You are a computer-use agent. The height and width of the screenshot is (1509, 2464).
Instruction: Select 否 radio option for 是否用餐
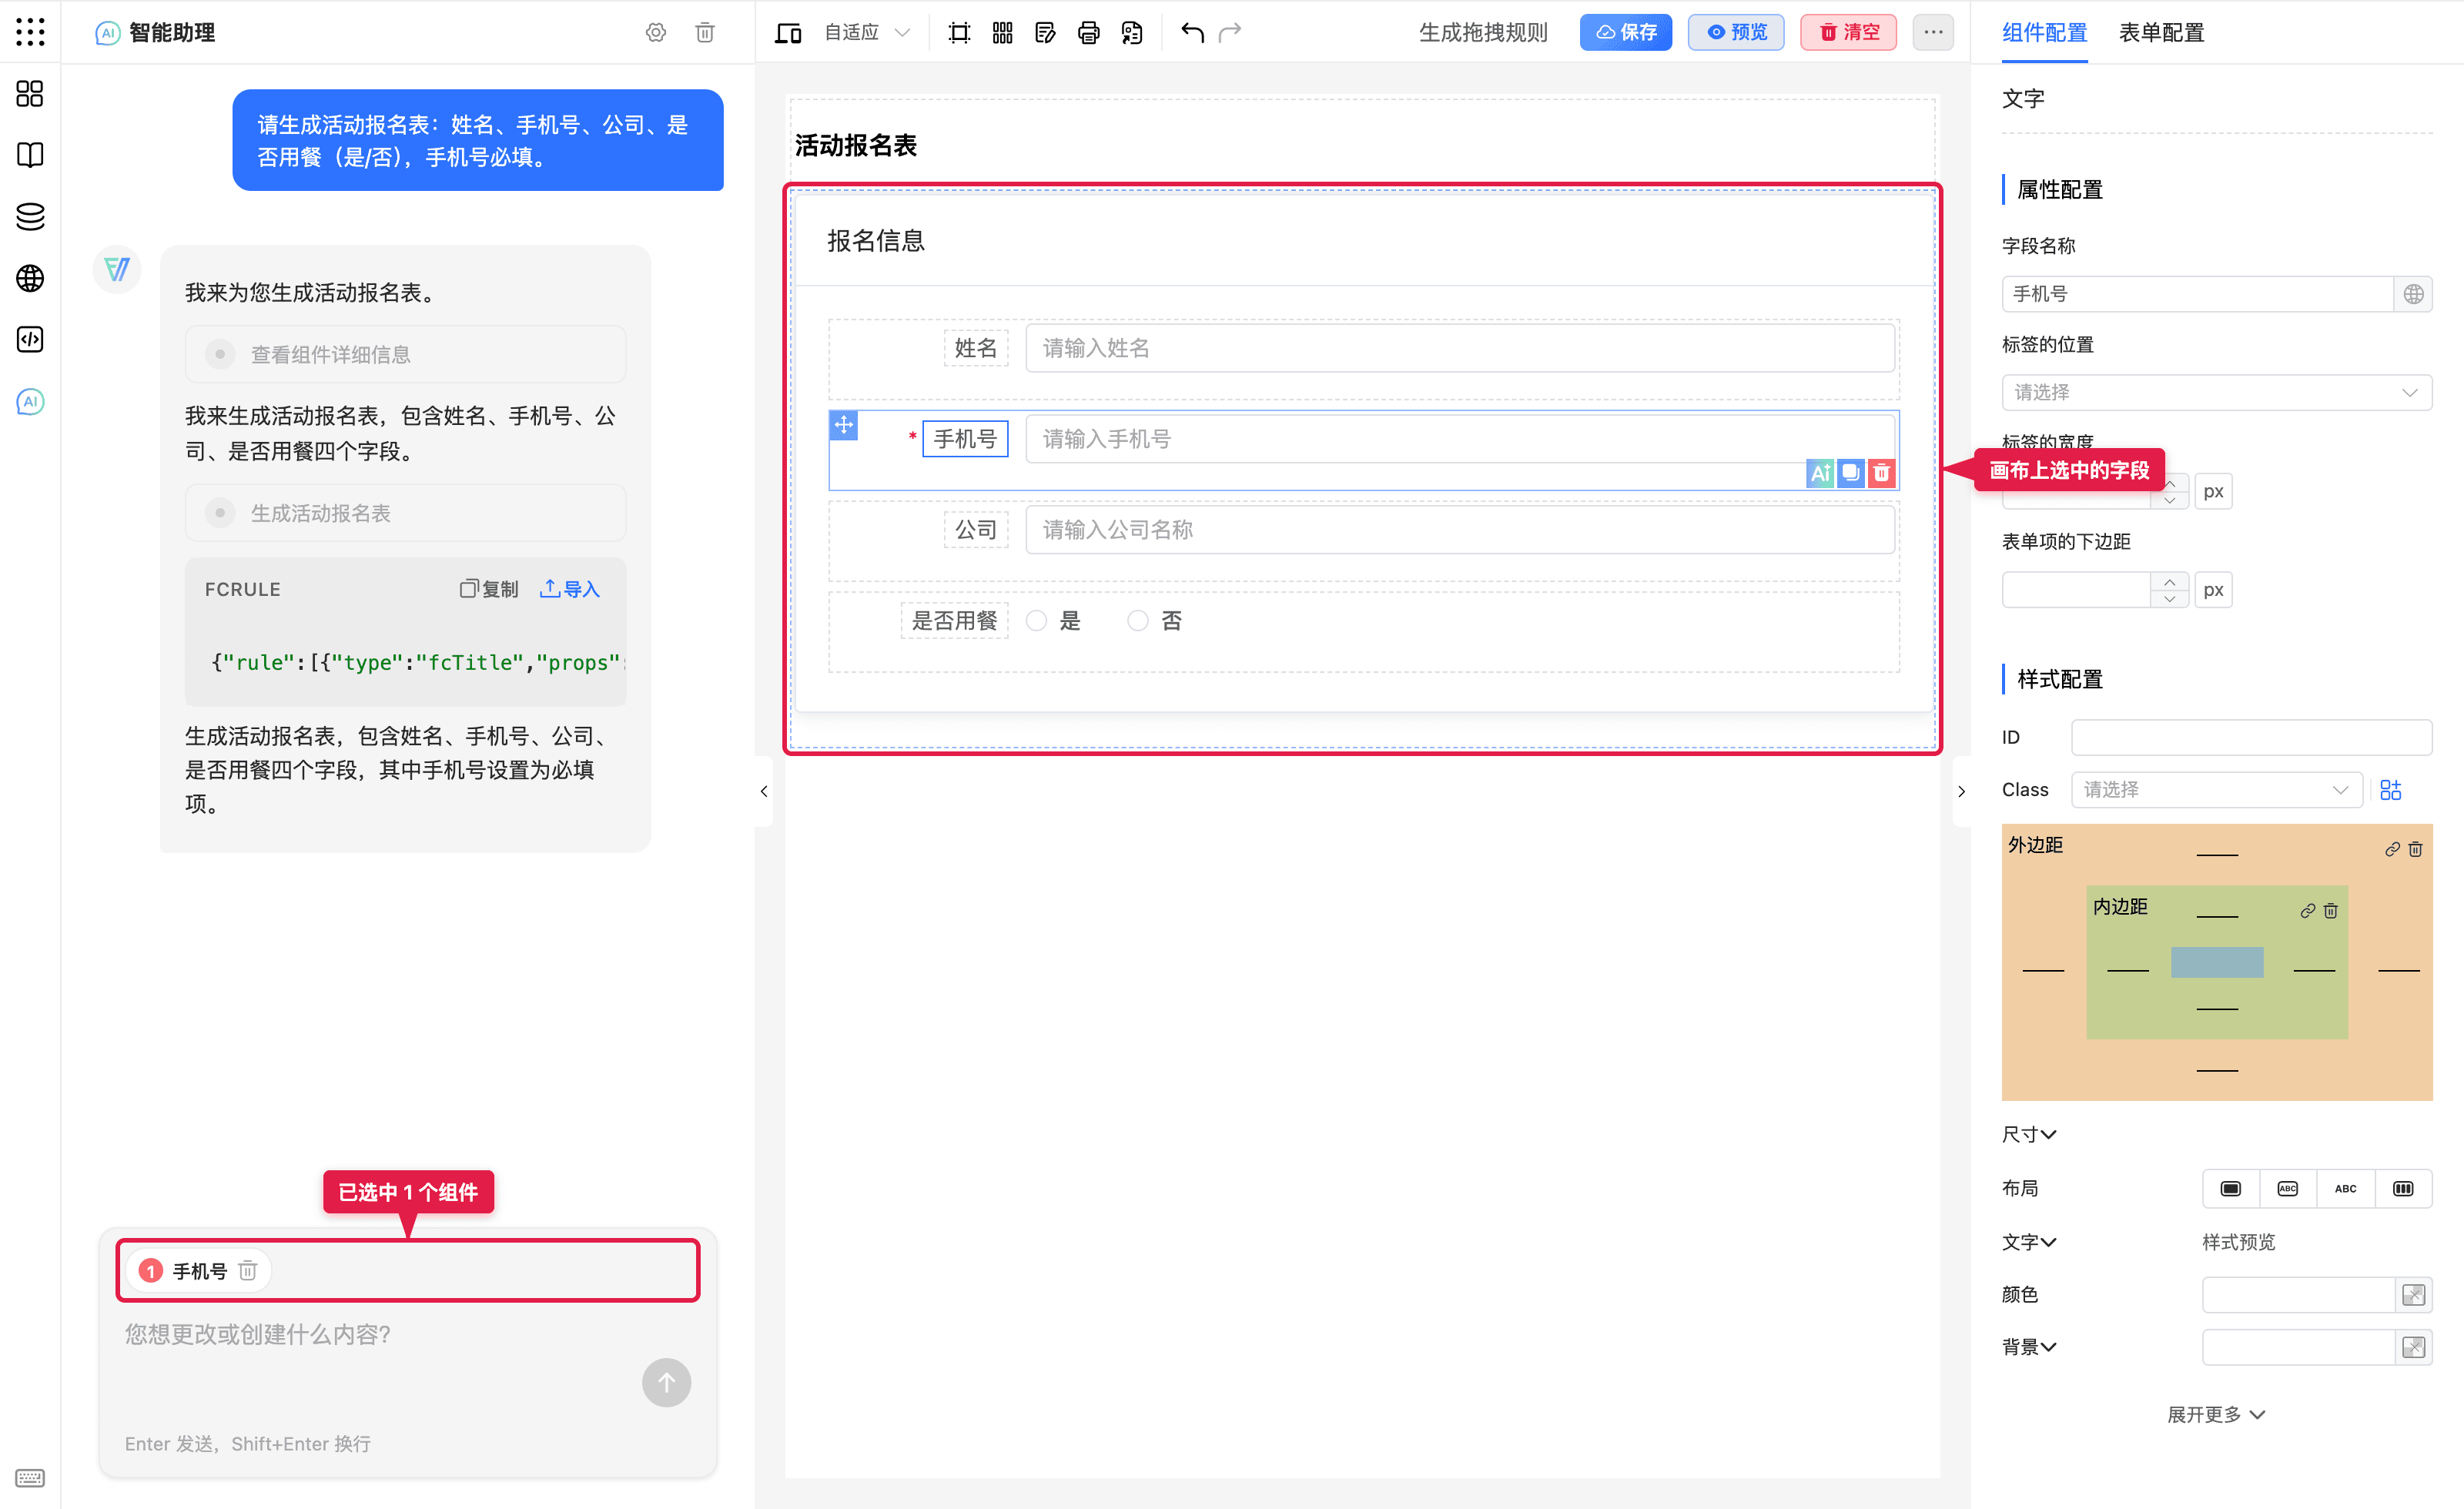[1138, 621]
